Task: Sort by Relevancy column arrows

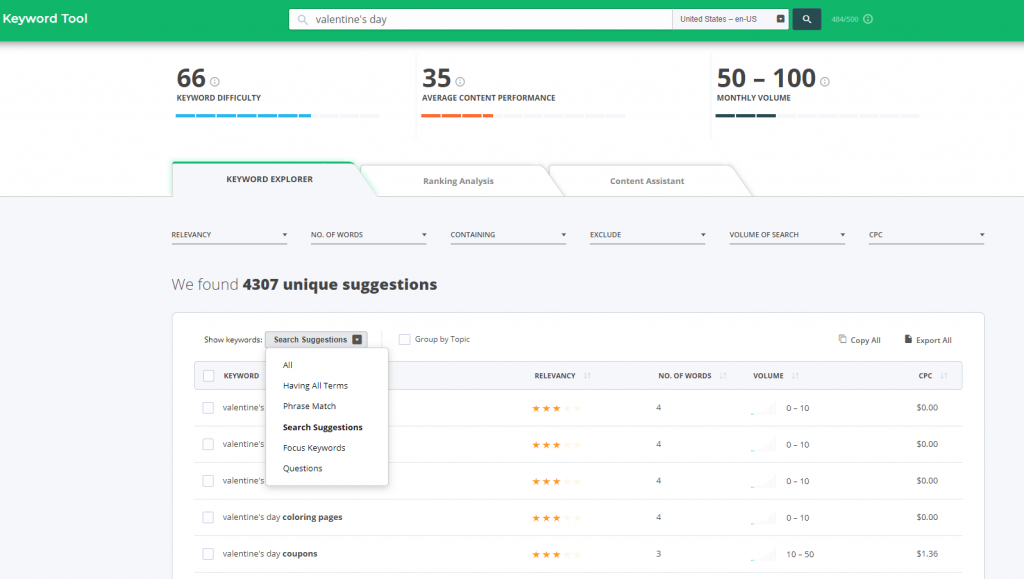Action: click(587, 376)
